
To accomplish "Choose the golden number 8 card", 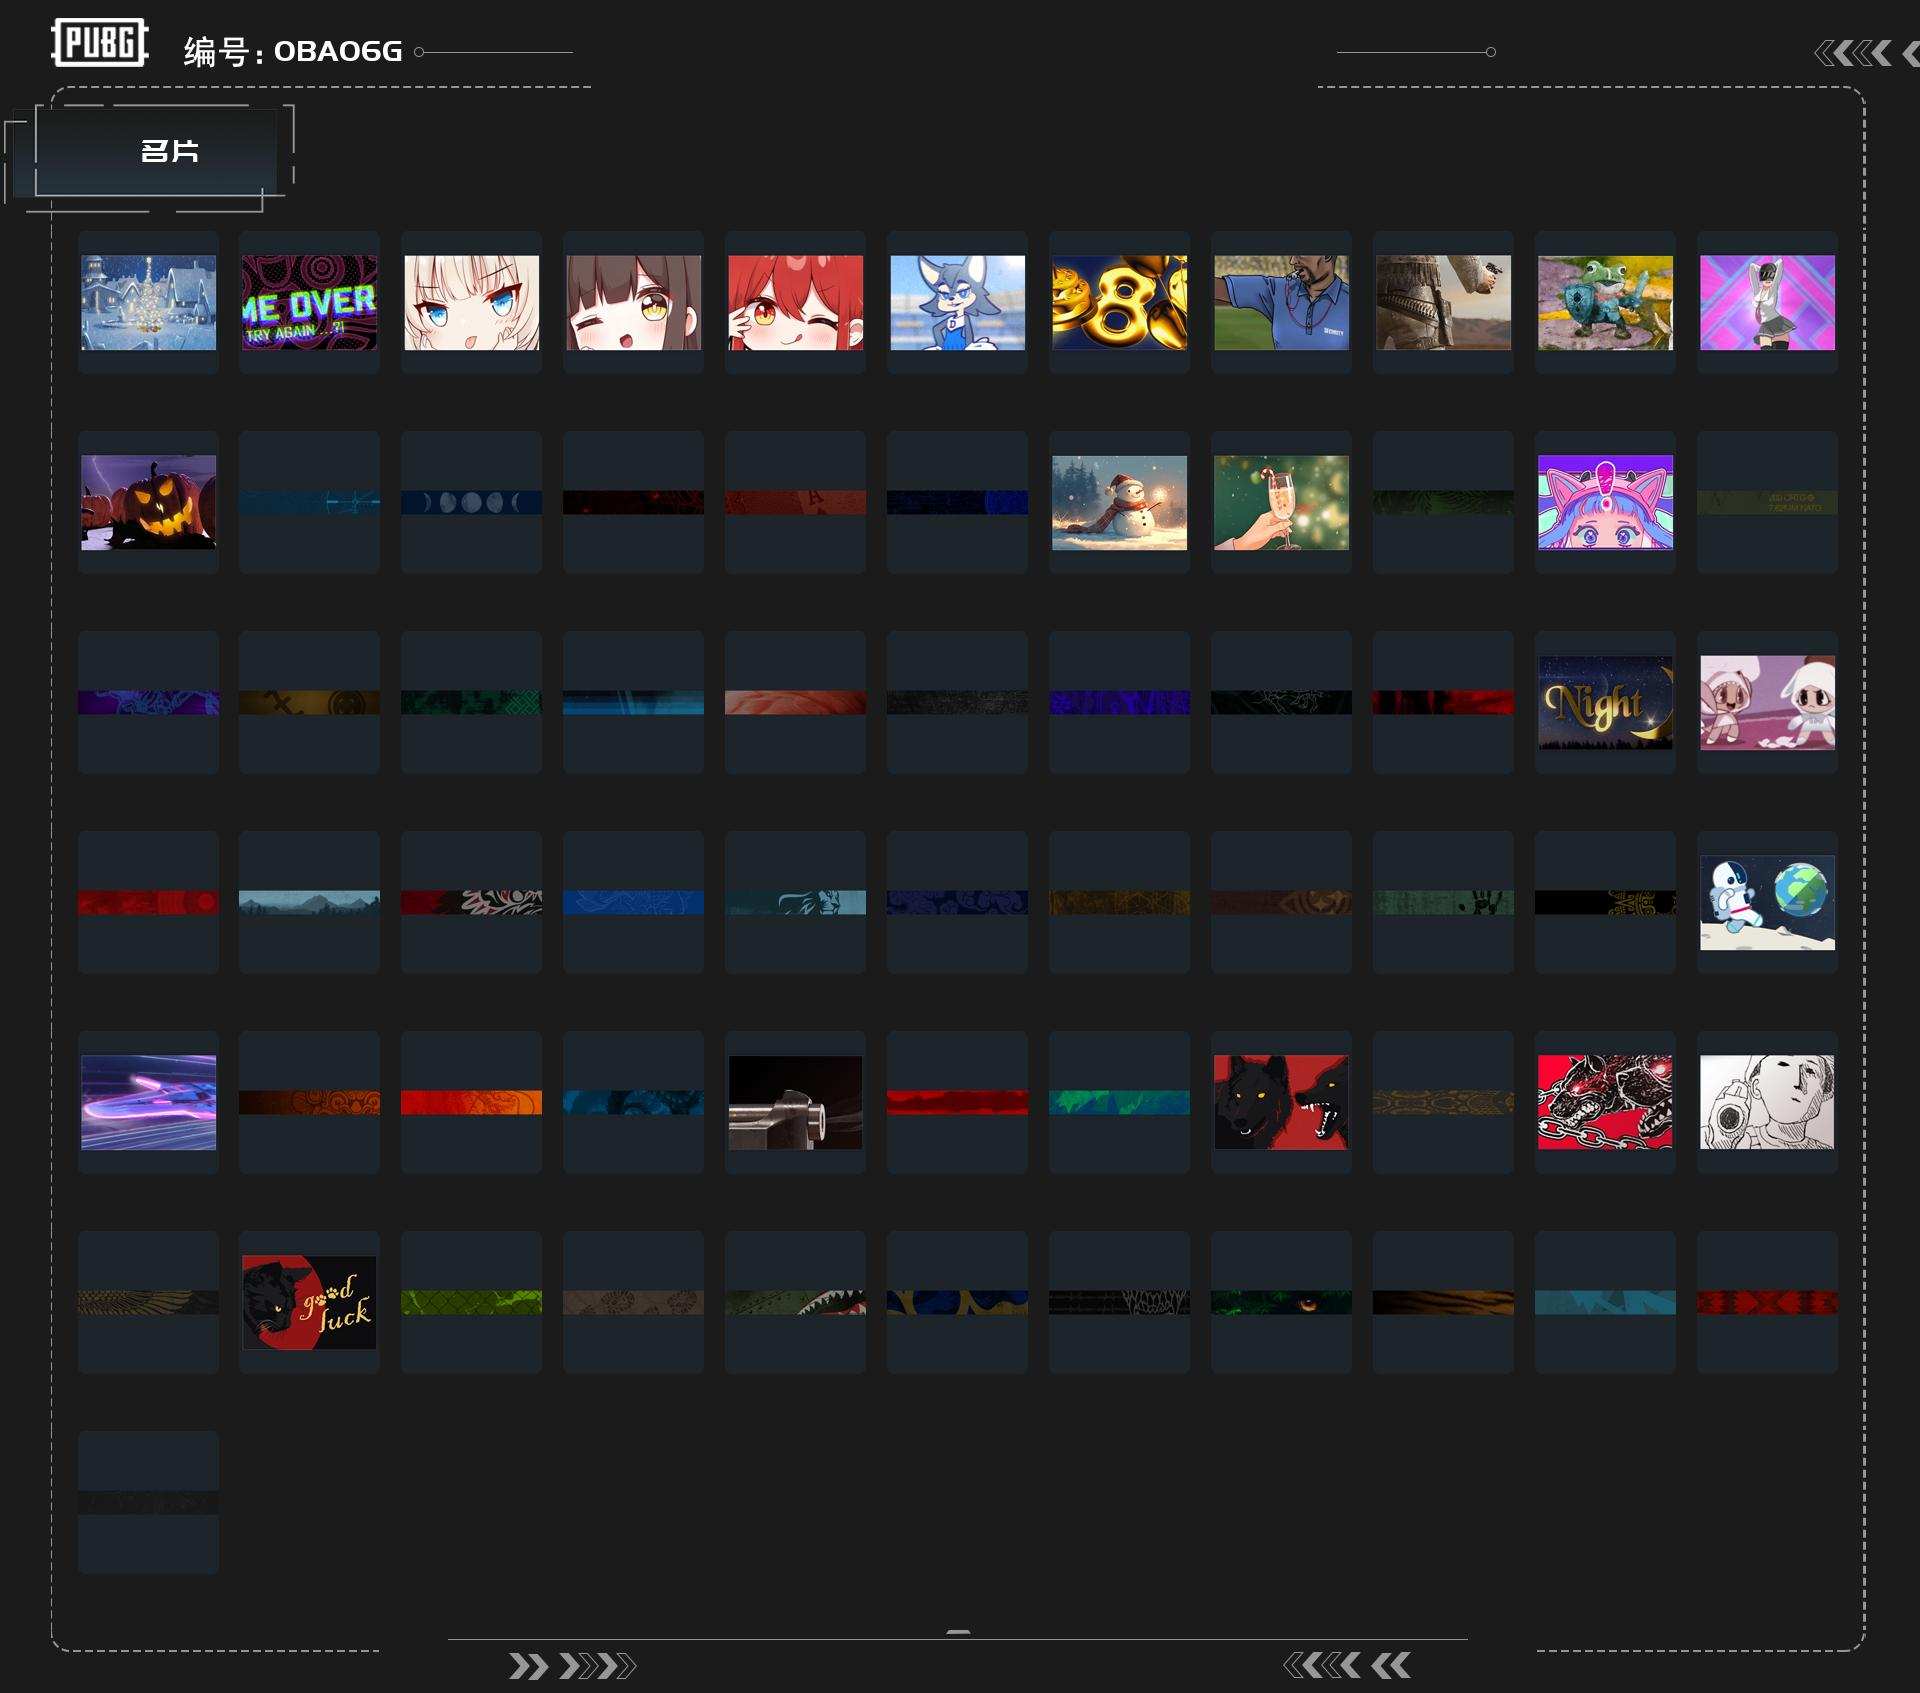I will pos(1119,302).
